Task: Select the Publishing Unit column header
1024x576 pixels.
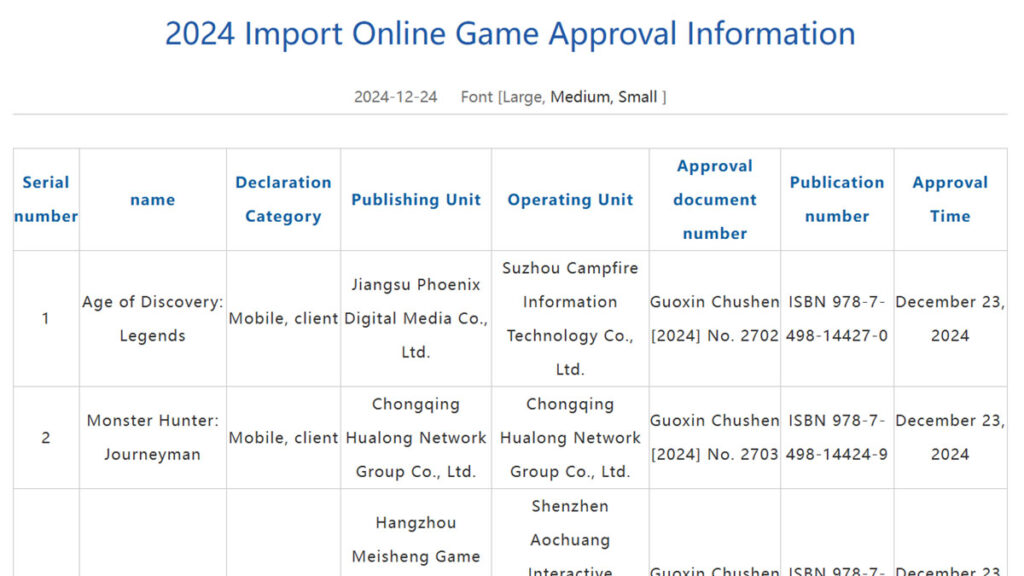Action: [x=416, y=200]
